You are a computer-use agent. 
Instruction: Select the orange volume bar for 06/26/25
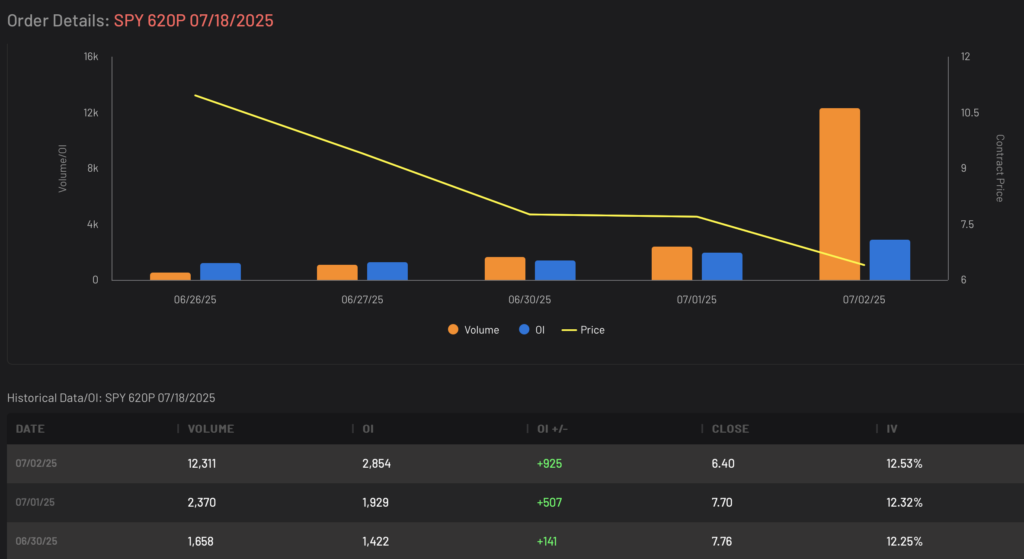(x=170, y=276)
